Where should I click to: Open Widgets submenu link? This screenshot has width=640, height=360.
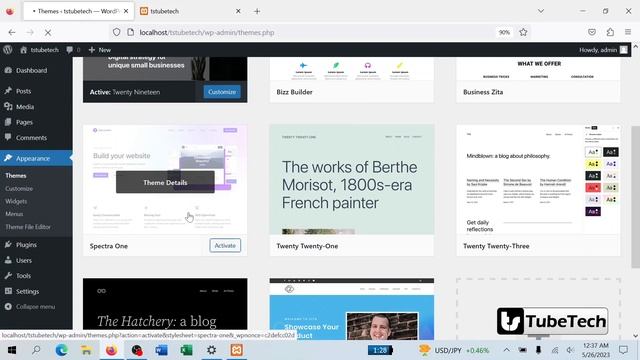[16, 201]
